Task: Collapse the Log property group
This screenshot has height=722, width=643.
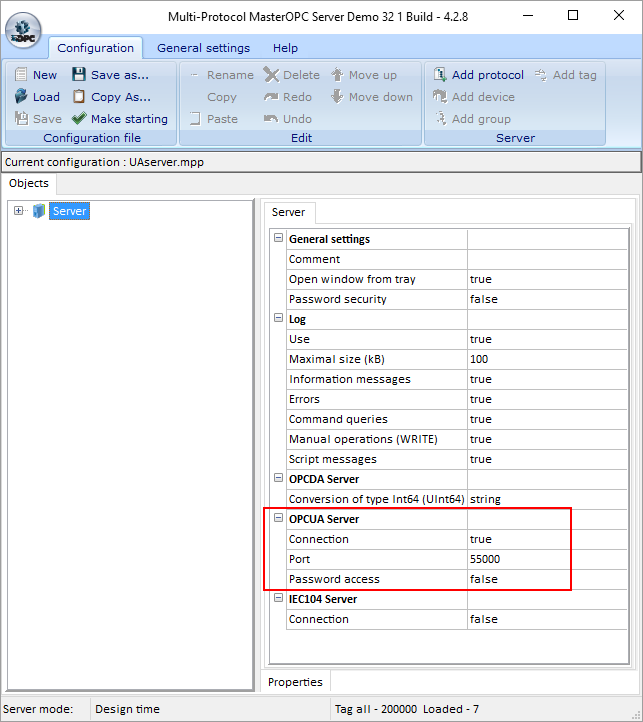Action: point(278,318)
